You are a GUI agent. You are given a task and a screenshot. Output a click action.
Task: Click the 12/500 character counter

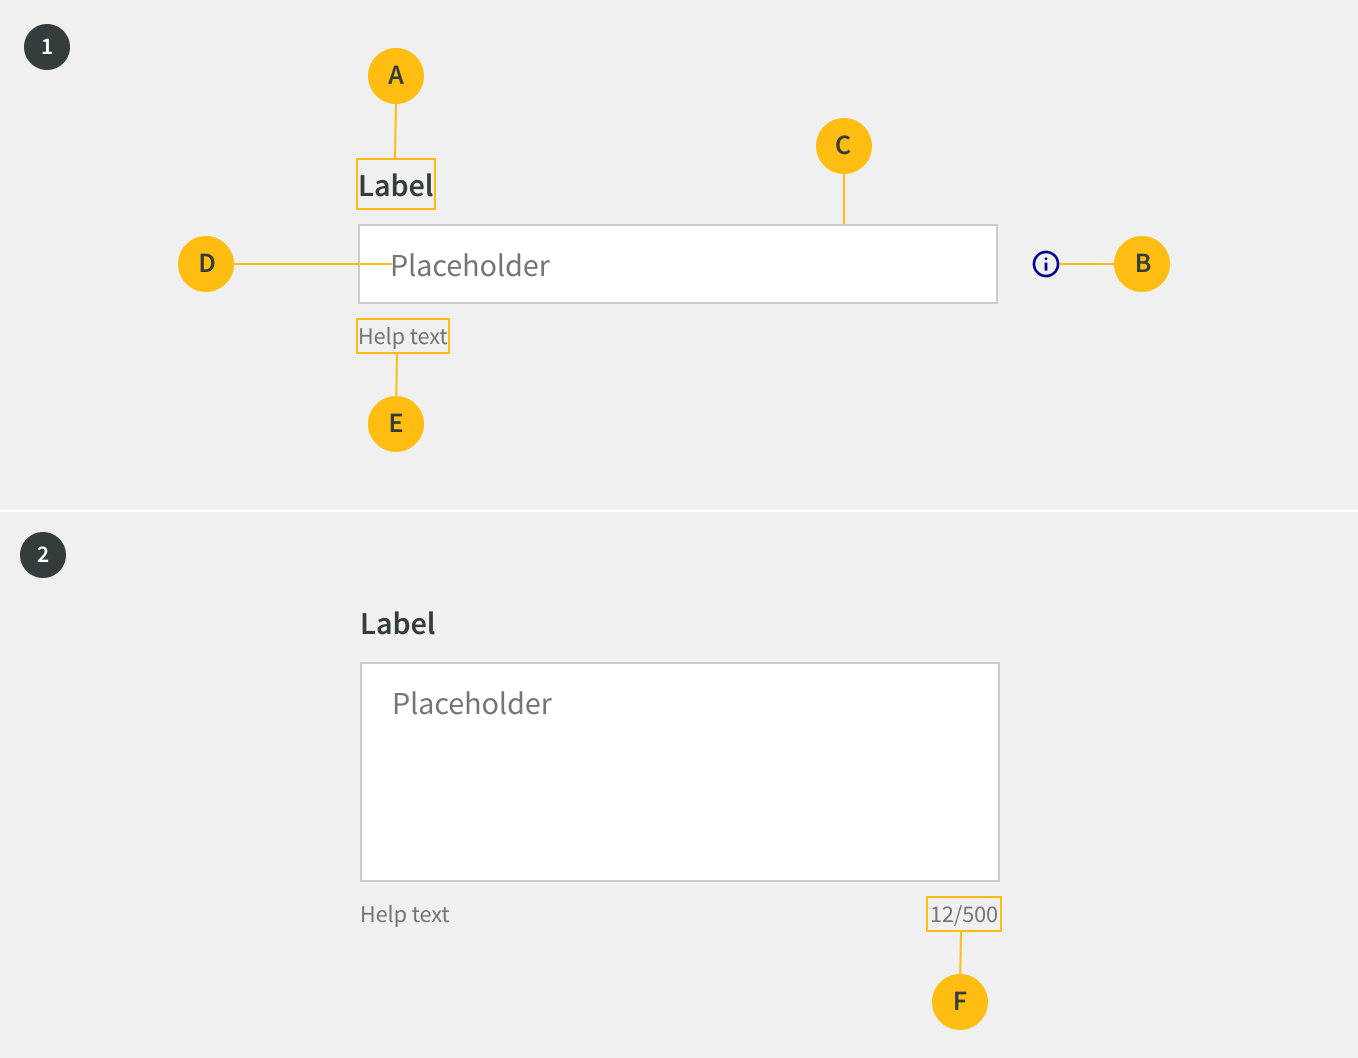click(964, 914)
